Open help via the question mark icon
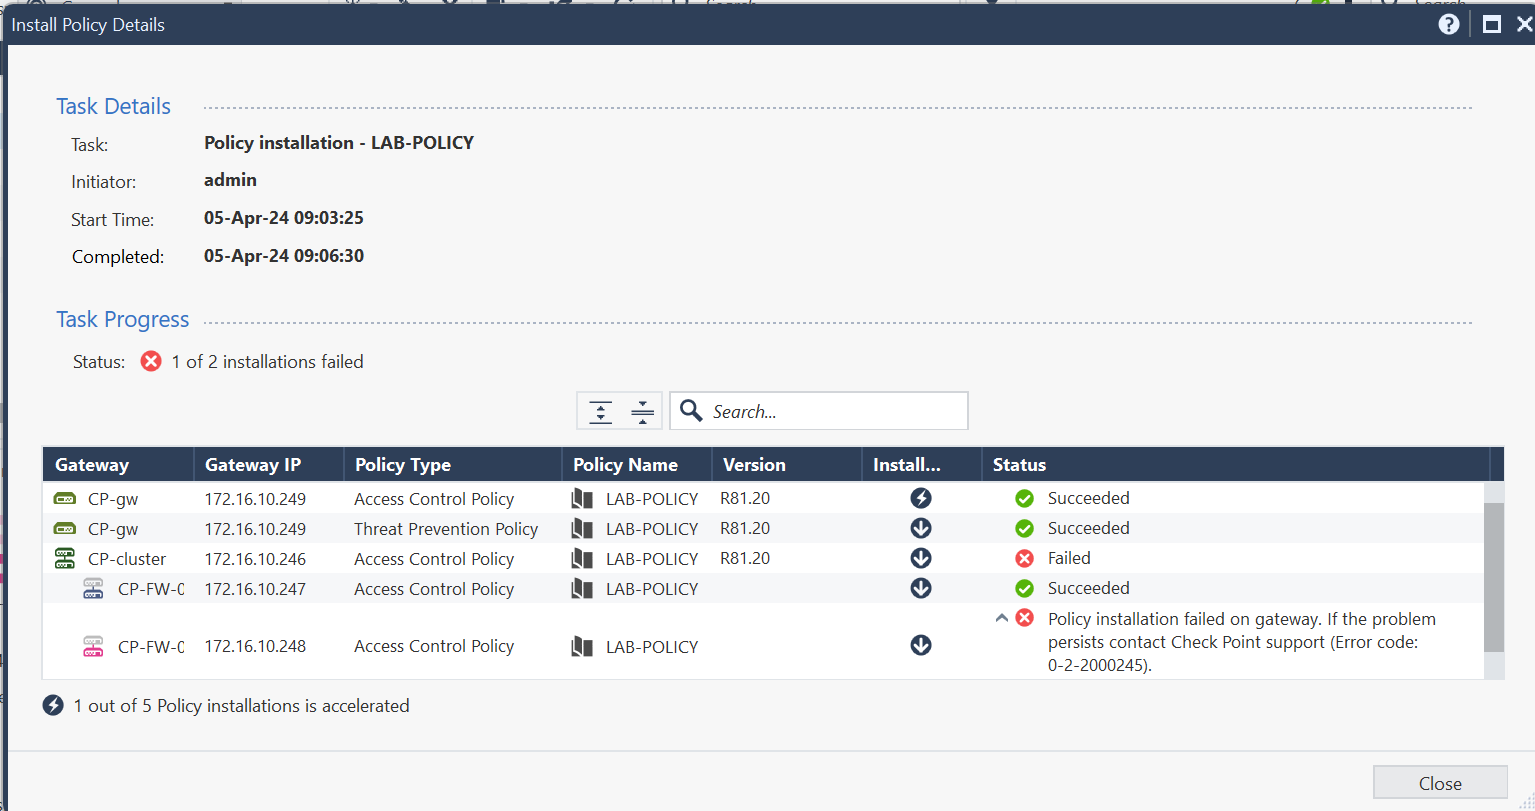Image resolution: width=1535 pixels, height=811 pixels. click(x=1448, y=24)
